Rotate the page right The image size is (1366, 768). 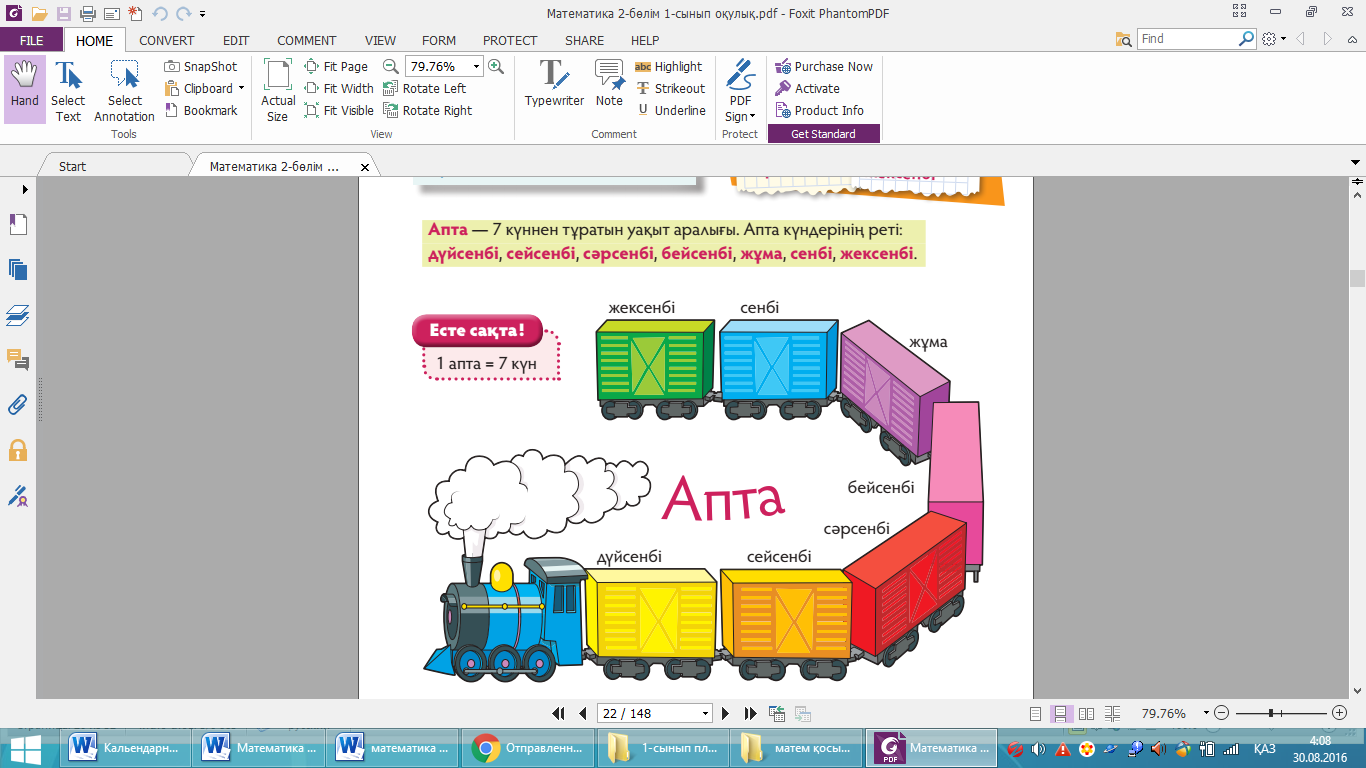tap(428, 111)
